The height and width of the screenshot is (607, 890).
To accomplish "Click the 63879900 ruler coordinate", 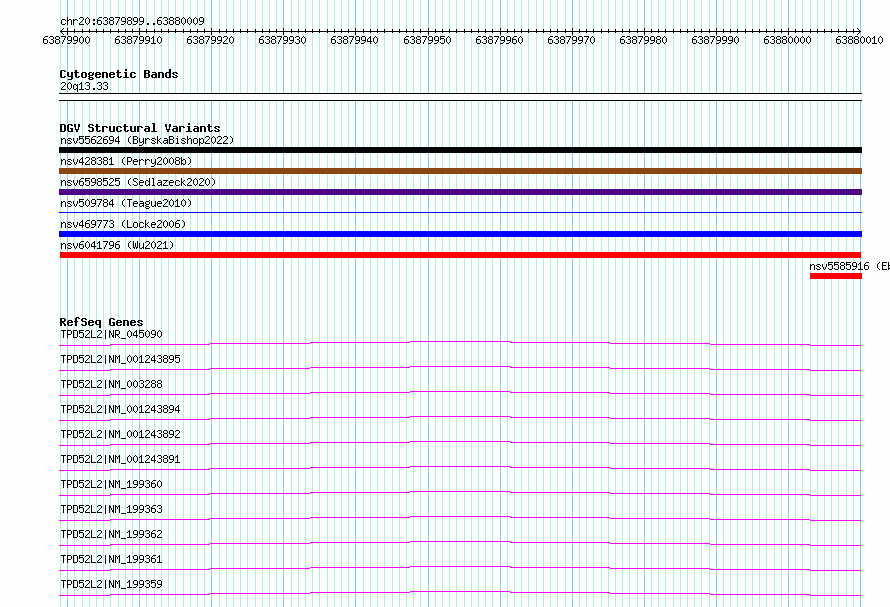I will coord(66,40).
